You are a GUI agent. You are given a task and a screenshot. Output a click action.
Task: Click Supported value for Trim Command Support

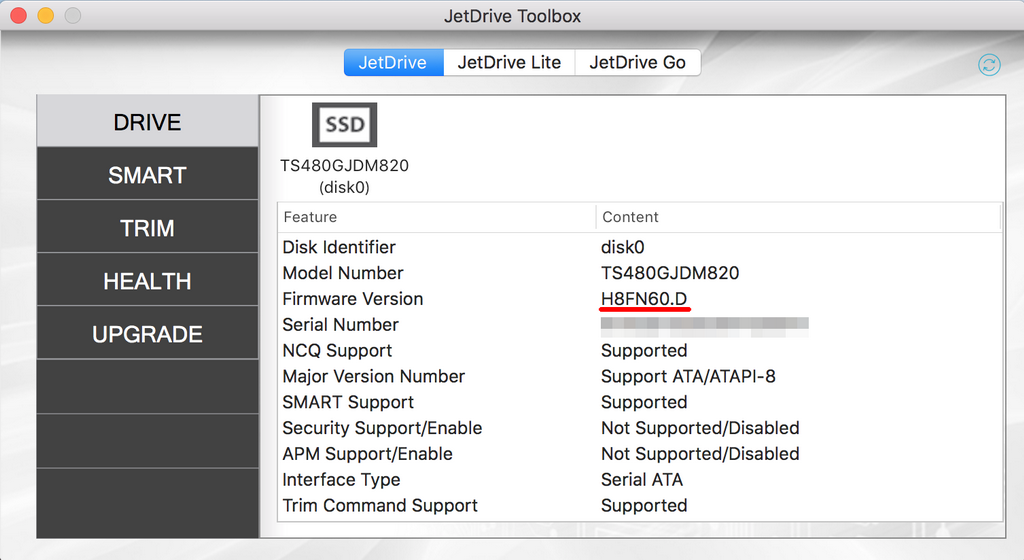pyautogui.click(x=644, y=506)
